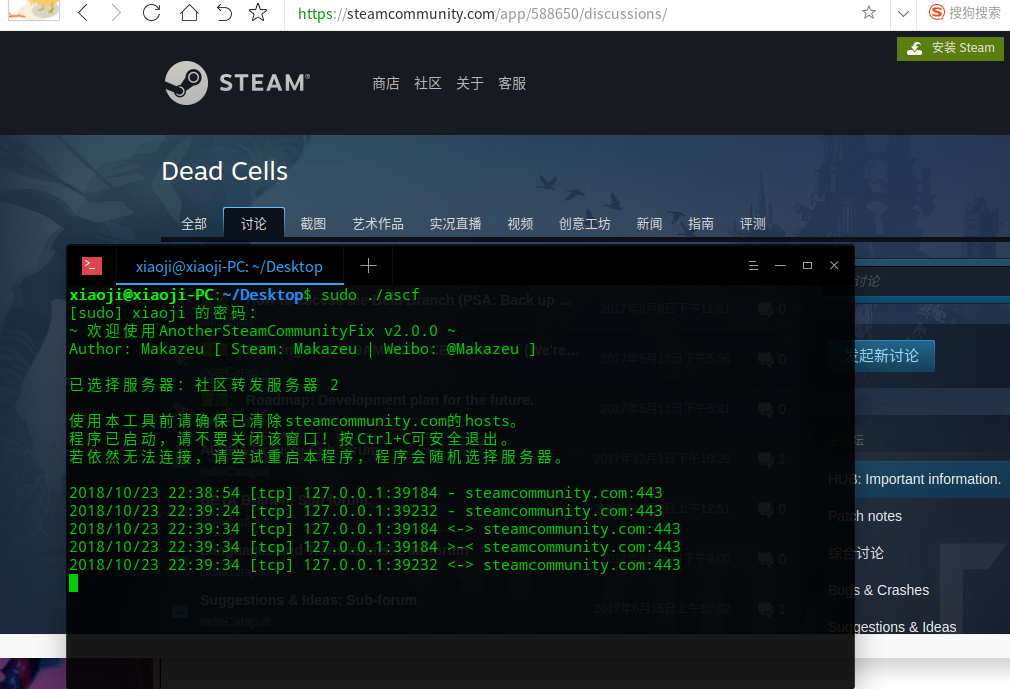The height and width of the screenshot is (689, 1010).
Task: Click the Author: Makazeu line in terminal
Action: (x=303, y=349)
